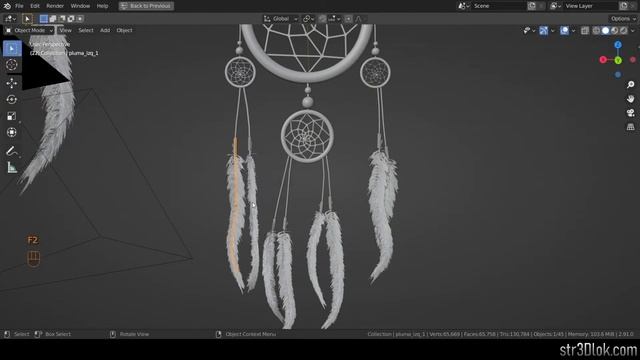
Task: Set selection mode to invert
Action: pos(71,19)
